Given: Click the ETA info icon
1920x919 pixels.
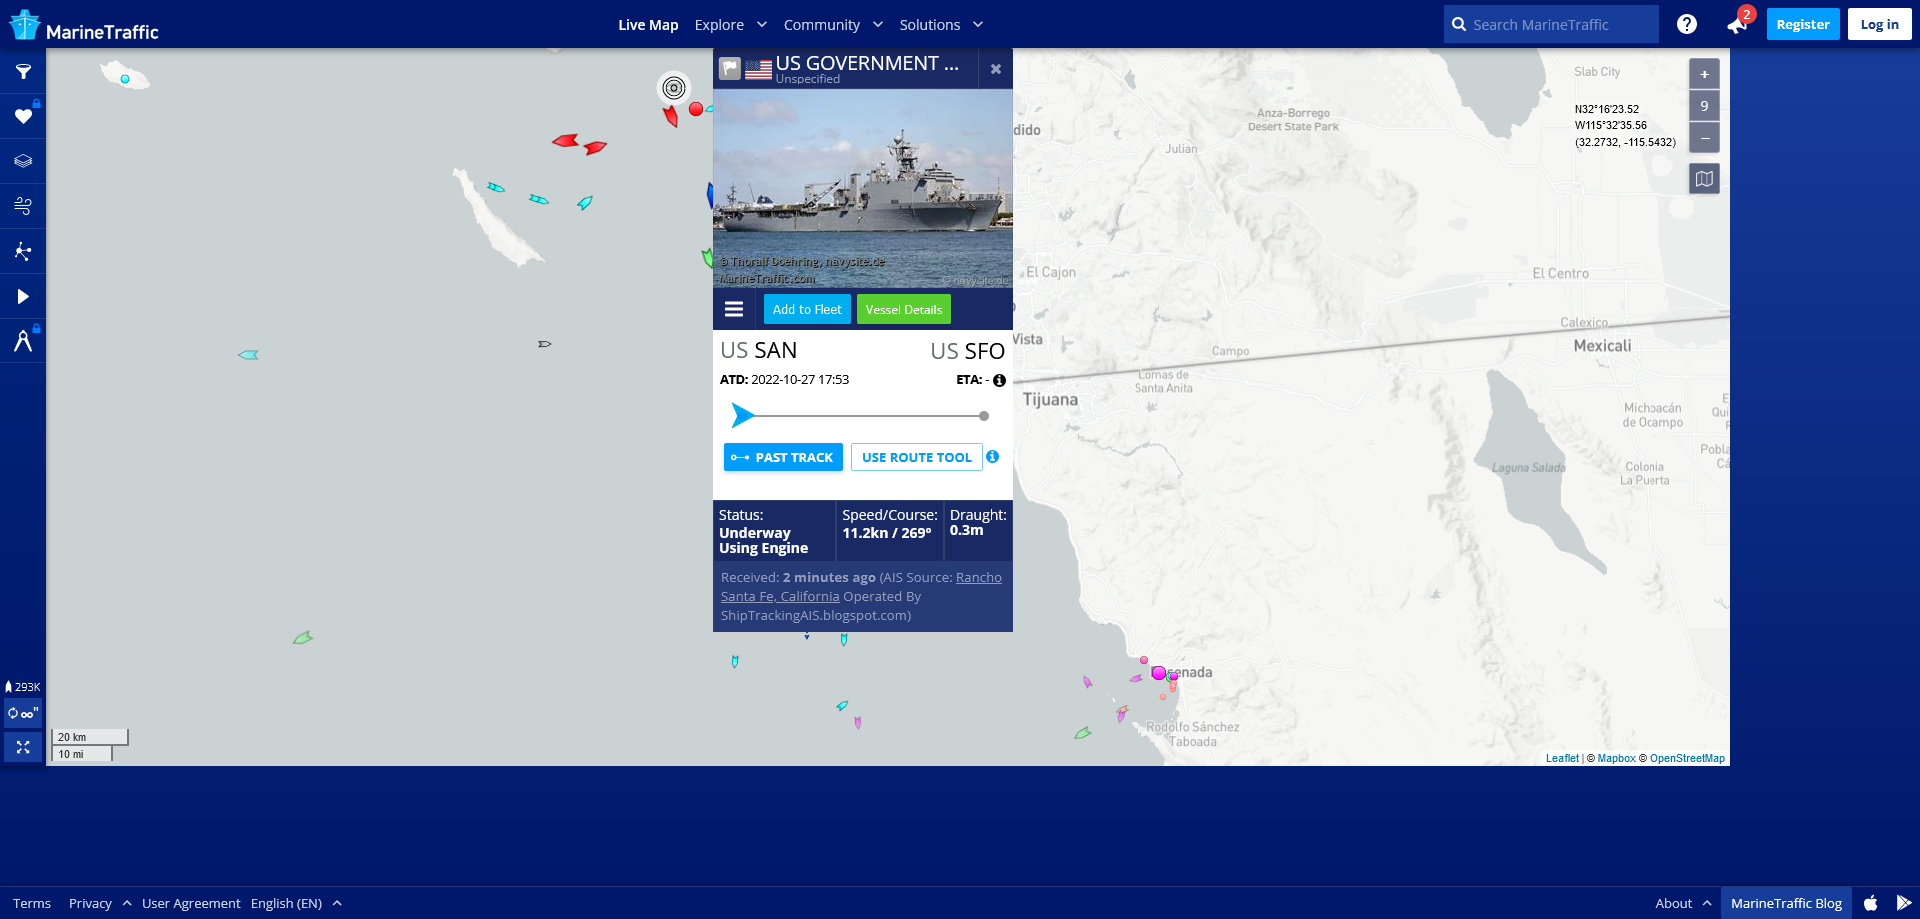Looking at the screenshot, I should [x=999, y=380].
